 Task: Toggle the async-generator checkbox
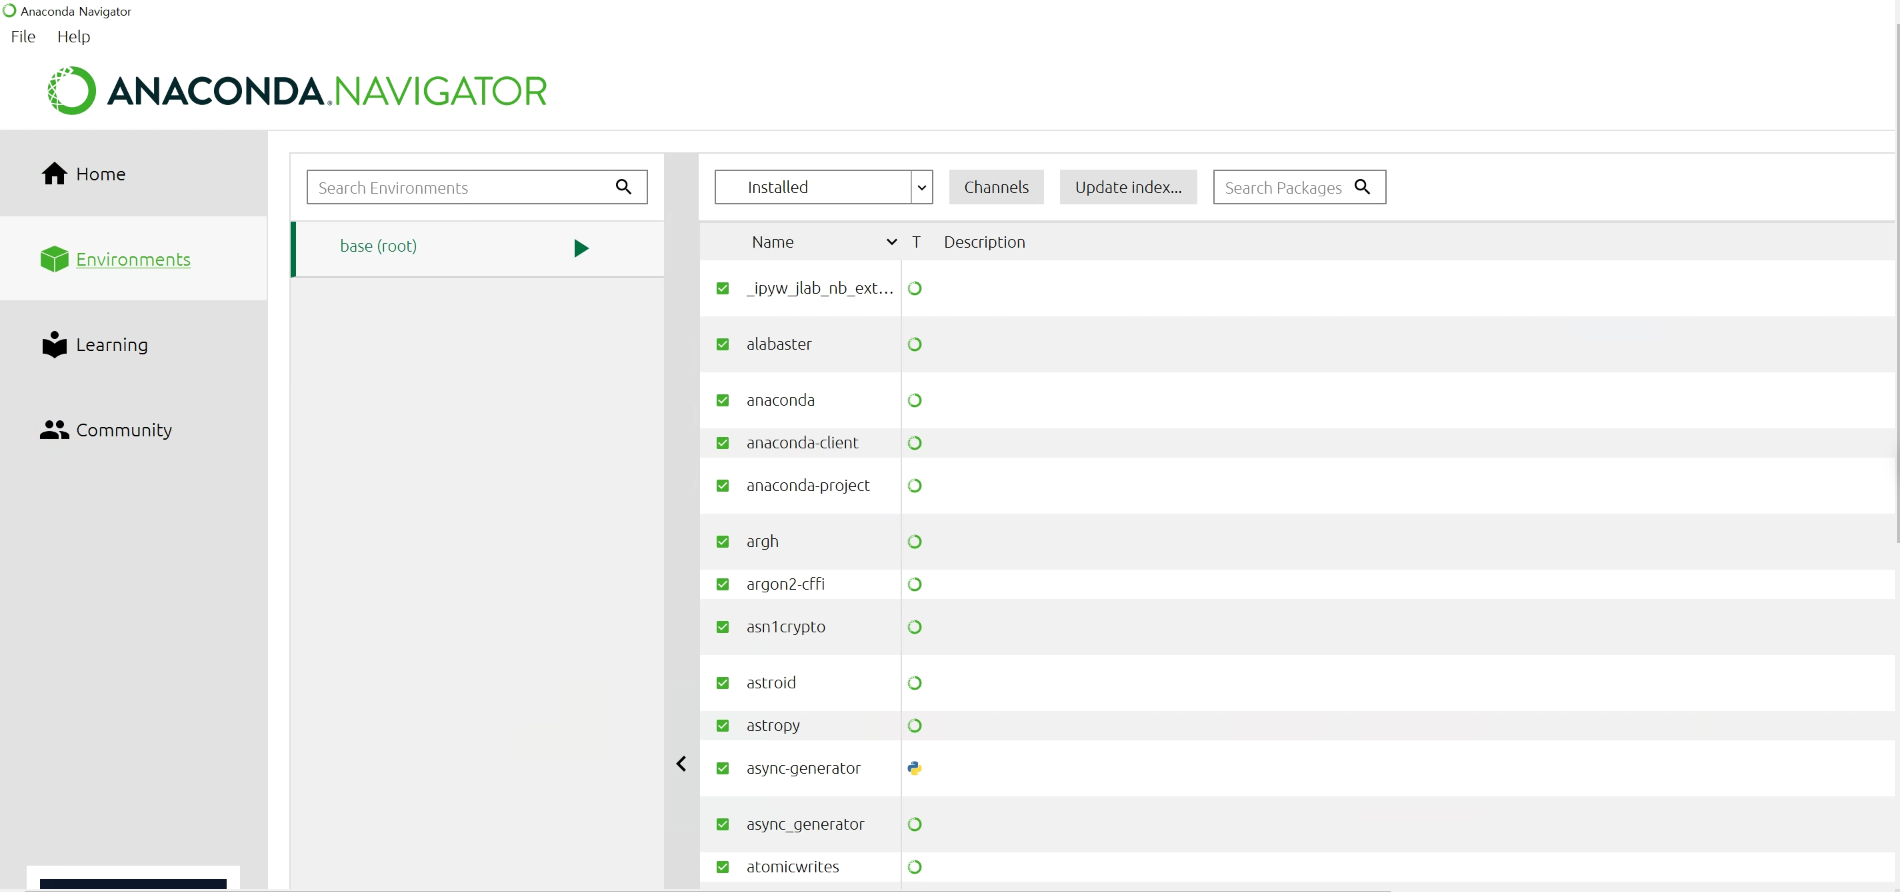723,768
